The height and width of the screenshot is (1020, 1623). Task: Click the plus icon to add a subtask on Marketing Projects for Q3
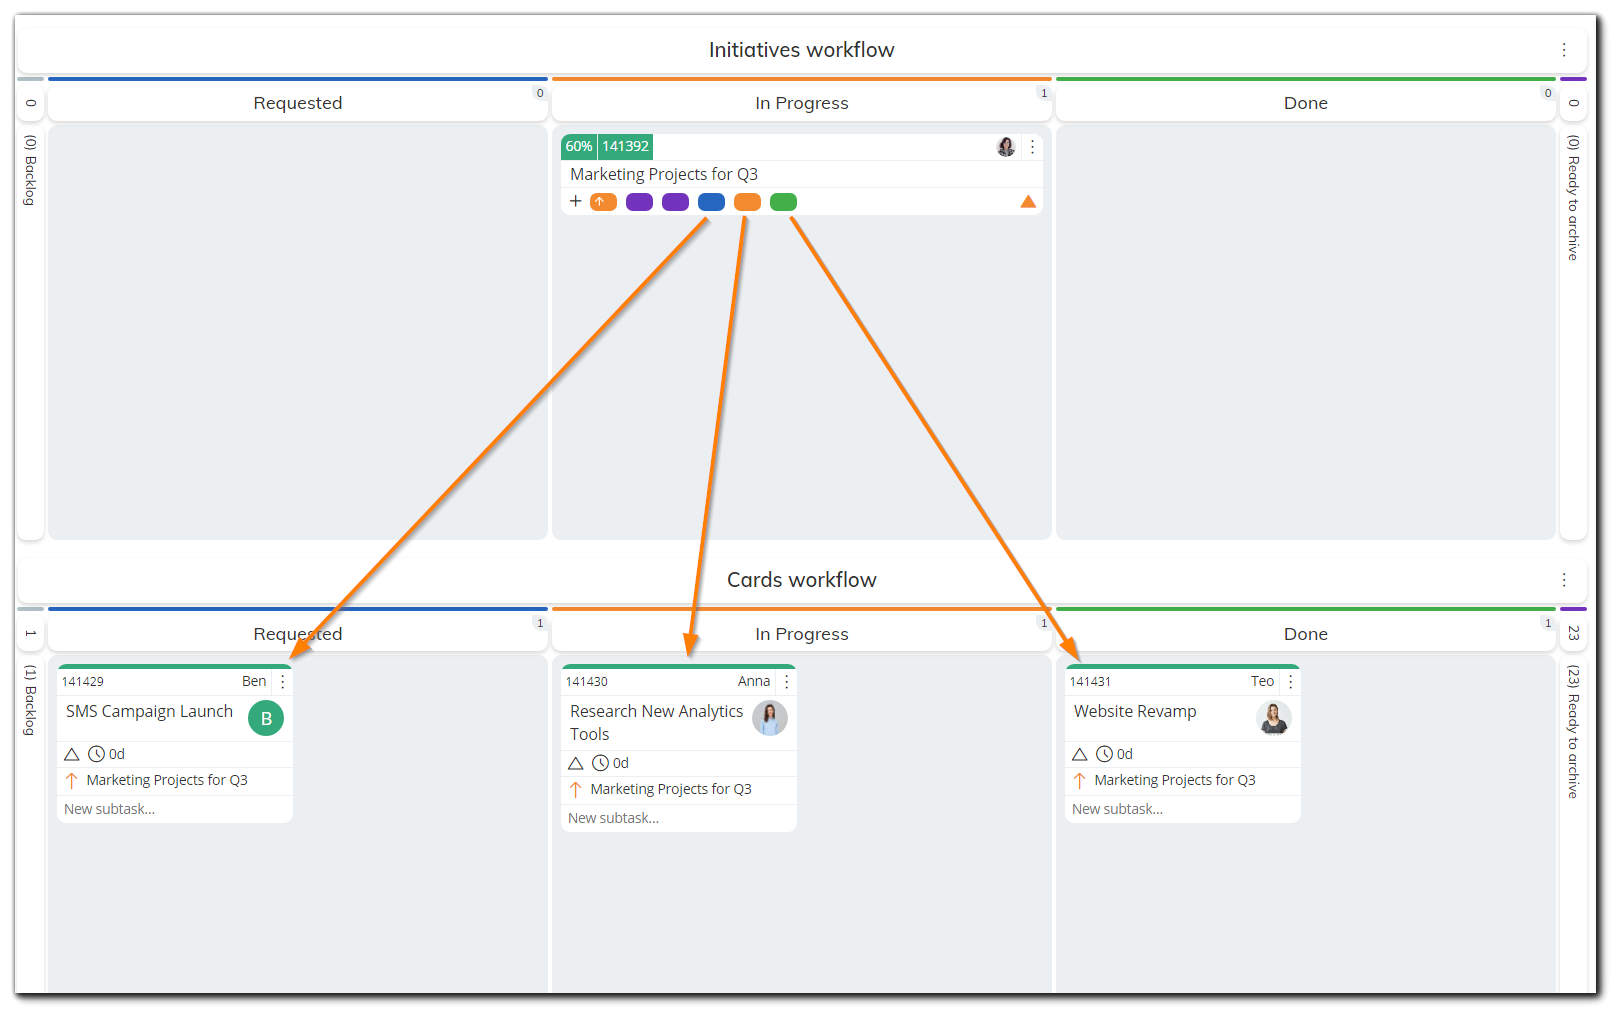point(576,201)
